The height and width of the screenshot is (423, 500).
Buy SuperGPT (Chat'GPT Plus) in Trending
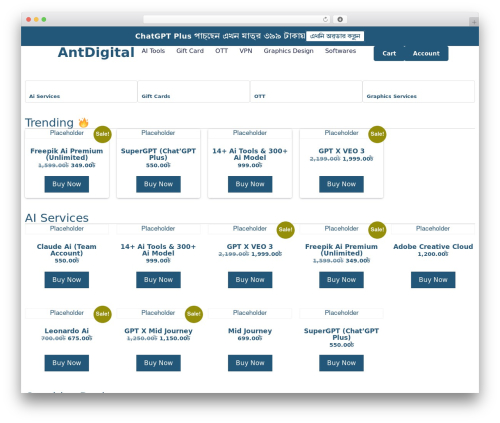click(x=158, y=184)
